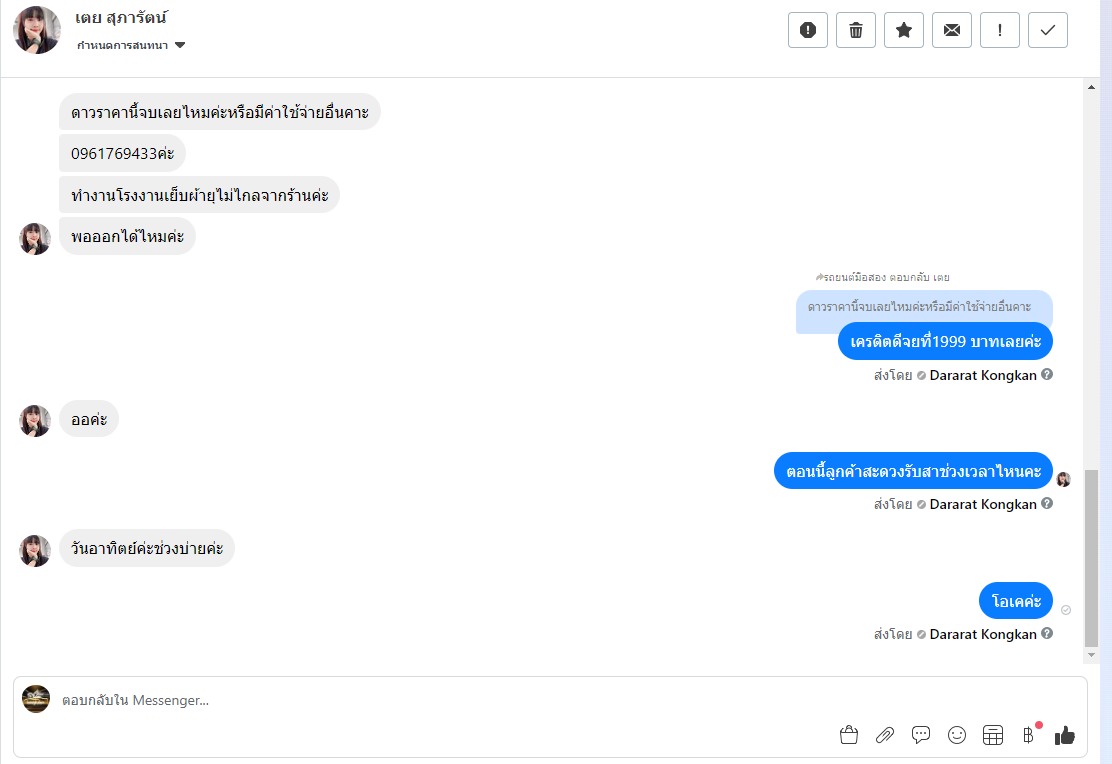Open saved replies speech bubble icon
Image resolution: width=1112 pixels, height=764 pixels.
[x=921, y=735]
